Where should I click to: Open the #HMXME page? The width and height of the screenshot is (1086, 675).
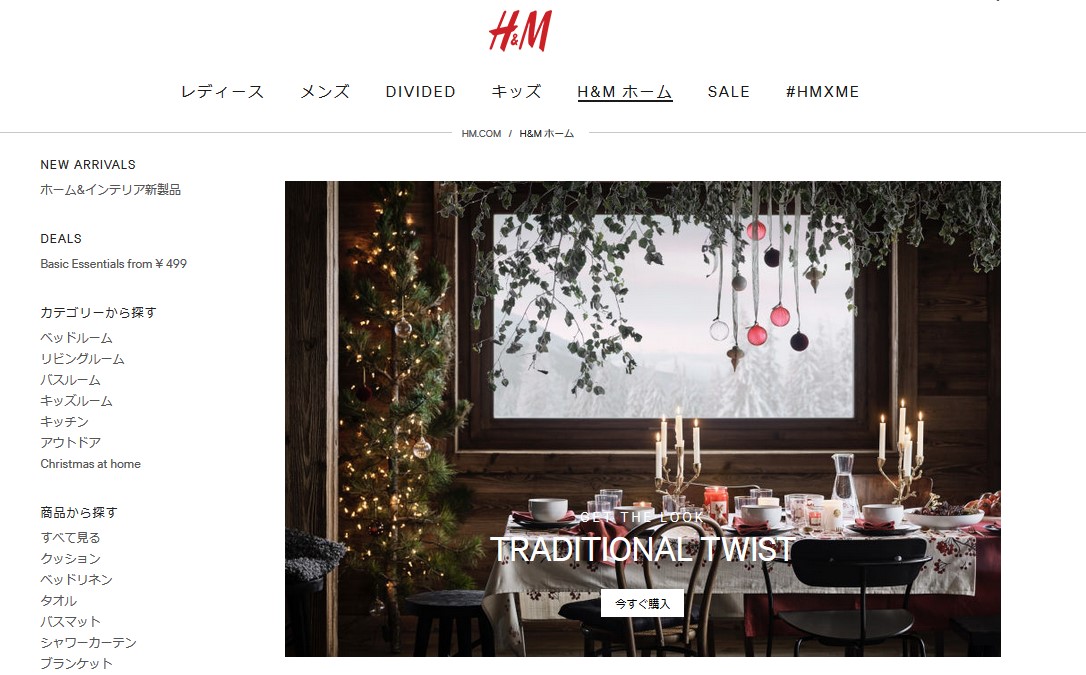tap(822, 92)
